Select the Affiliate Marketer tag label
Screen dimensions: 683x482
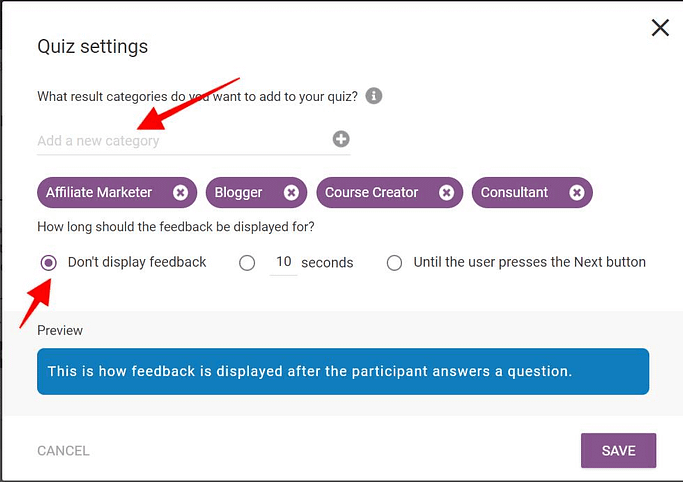(x=99, y=192)
